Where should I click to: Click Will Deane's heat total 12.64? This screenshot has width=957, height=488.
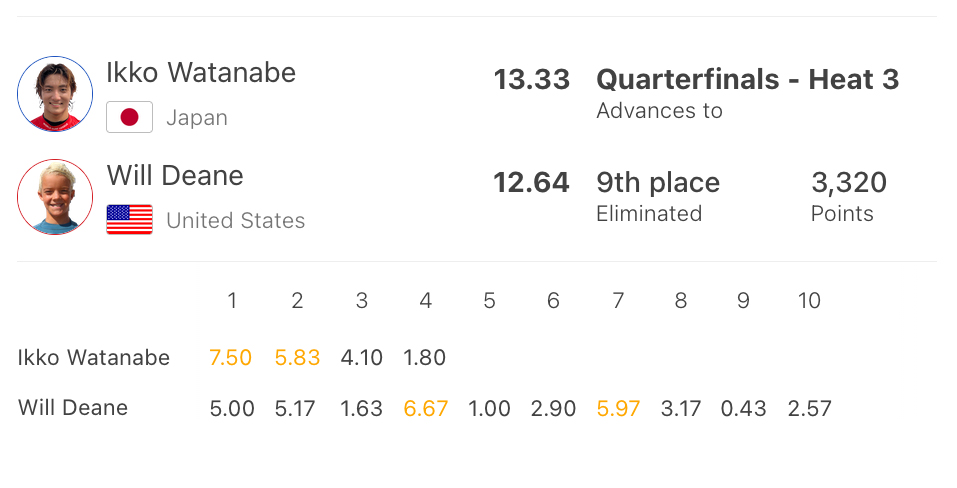pos(531,183)
